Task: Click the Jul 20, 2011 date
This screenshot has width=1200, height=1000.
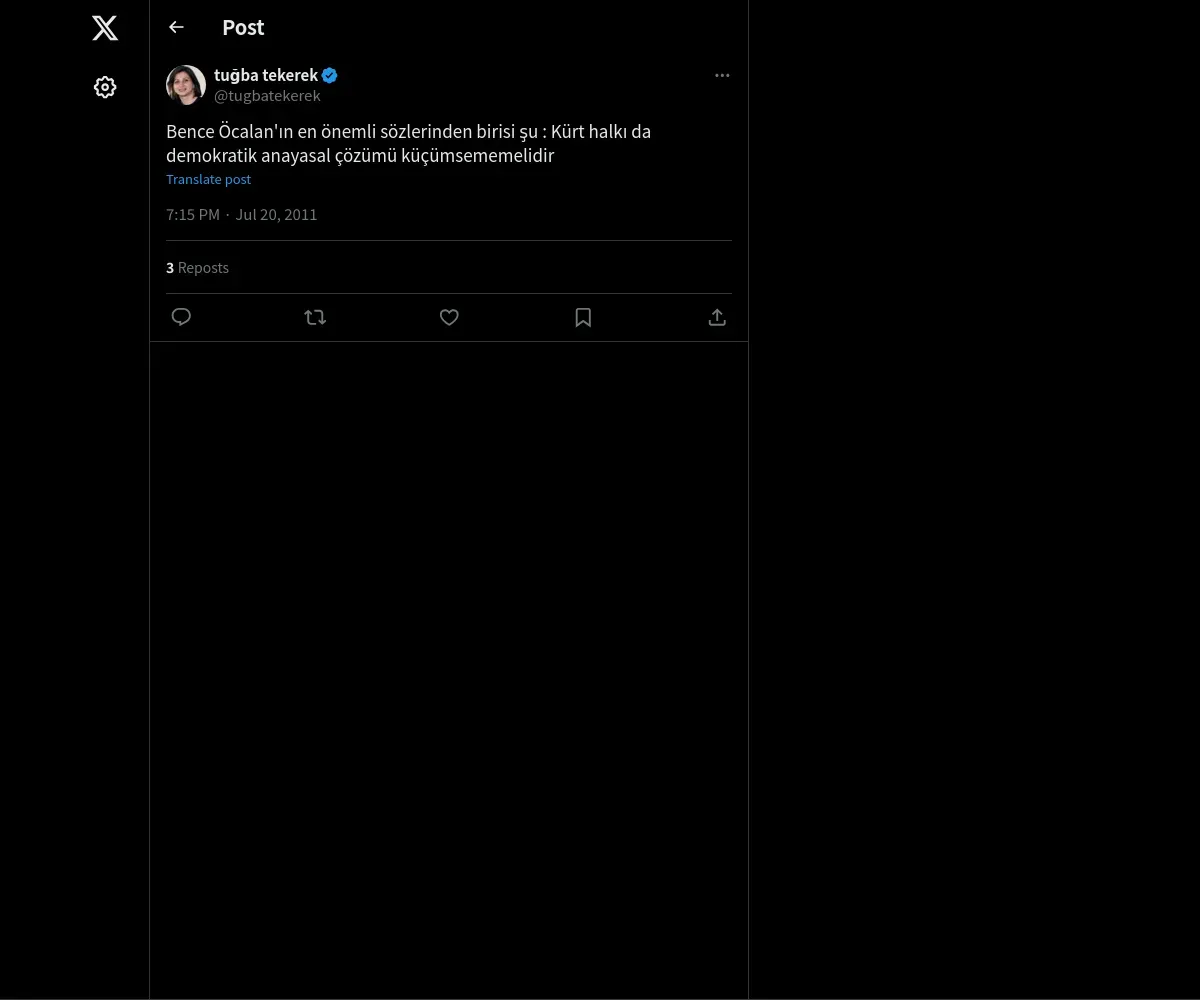Action: [x=276, y=215]
